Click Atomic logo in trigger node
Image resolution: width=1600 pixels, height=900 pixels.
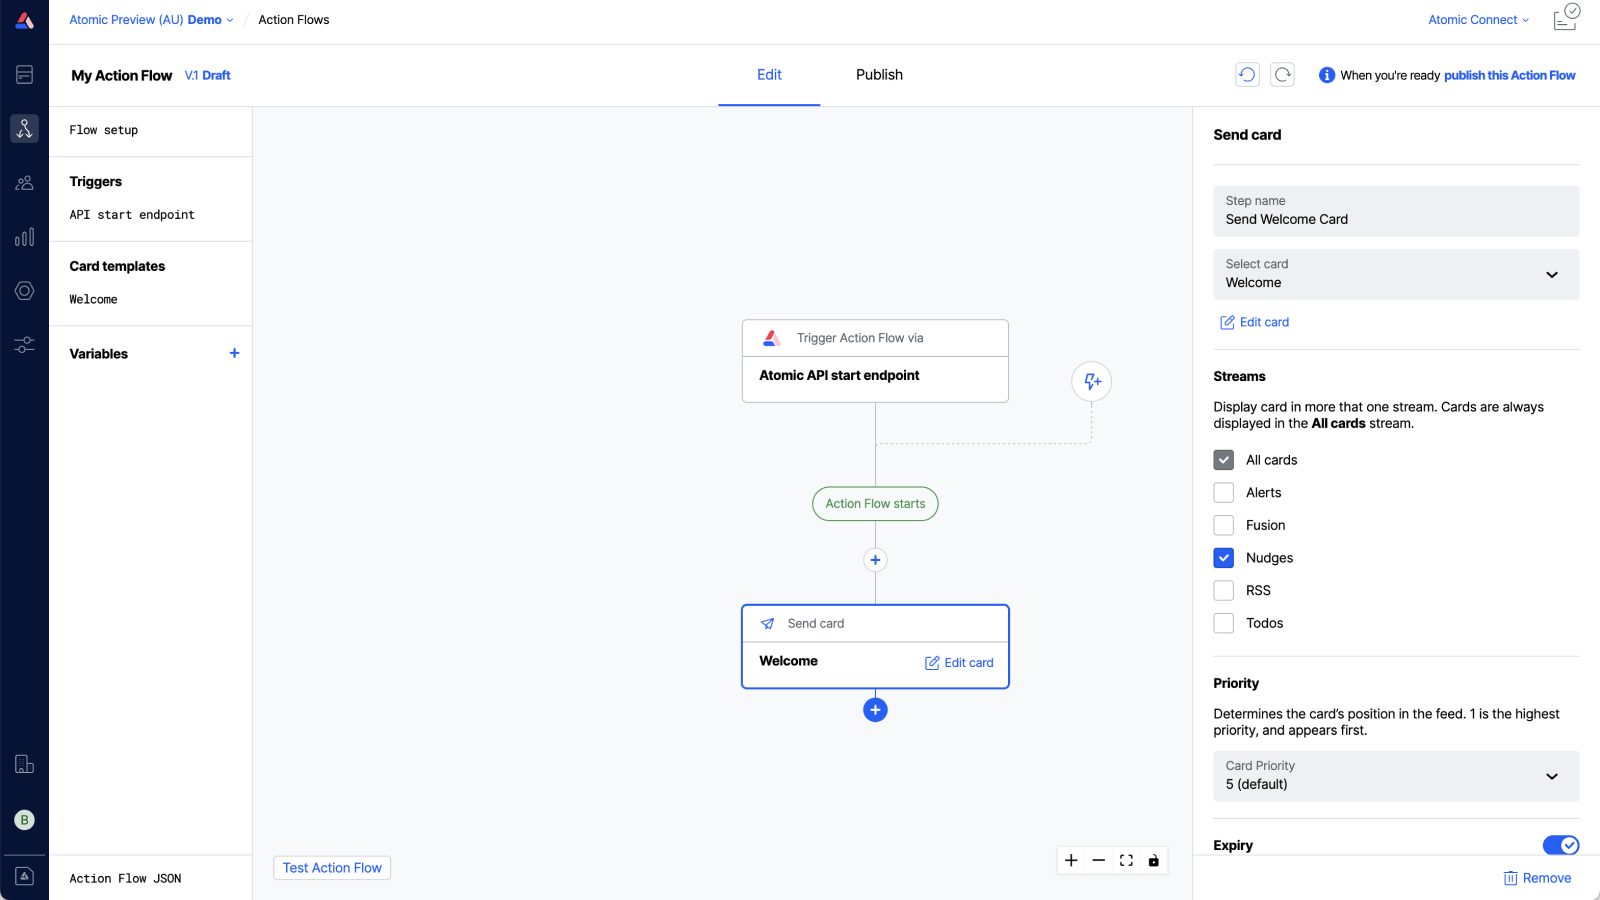click(771, 338)
